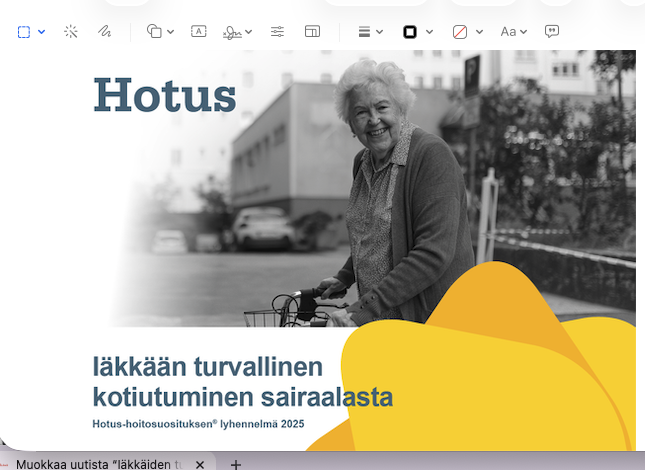Activate the Instant Alpha wand tool
The width and height of the screenshot is (645, 470).
pos(71,32)
